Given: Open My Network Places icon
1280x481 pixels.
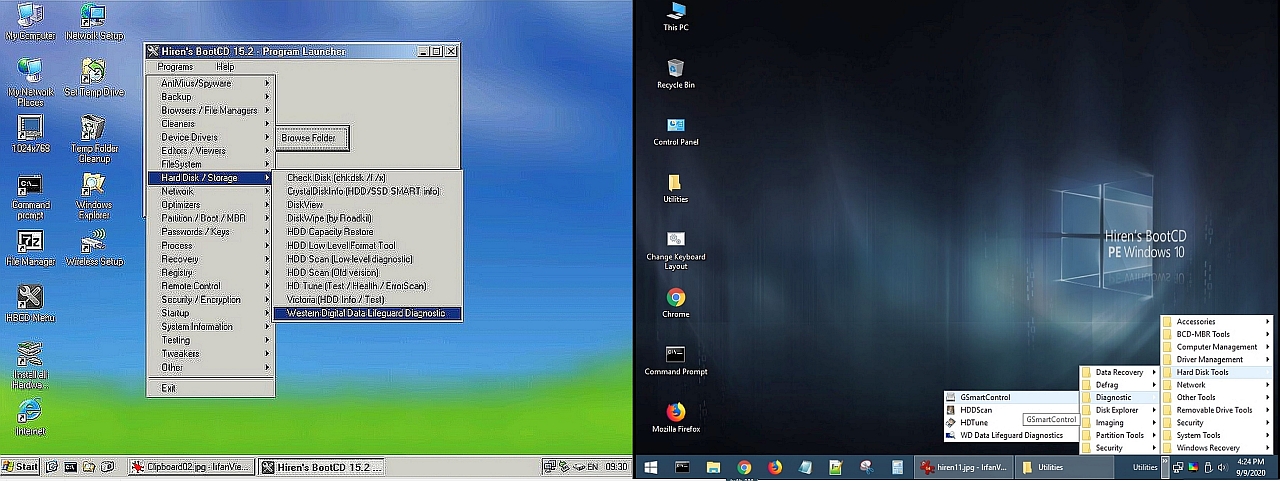Looking at the screenshot, I should click(30, 83).
